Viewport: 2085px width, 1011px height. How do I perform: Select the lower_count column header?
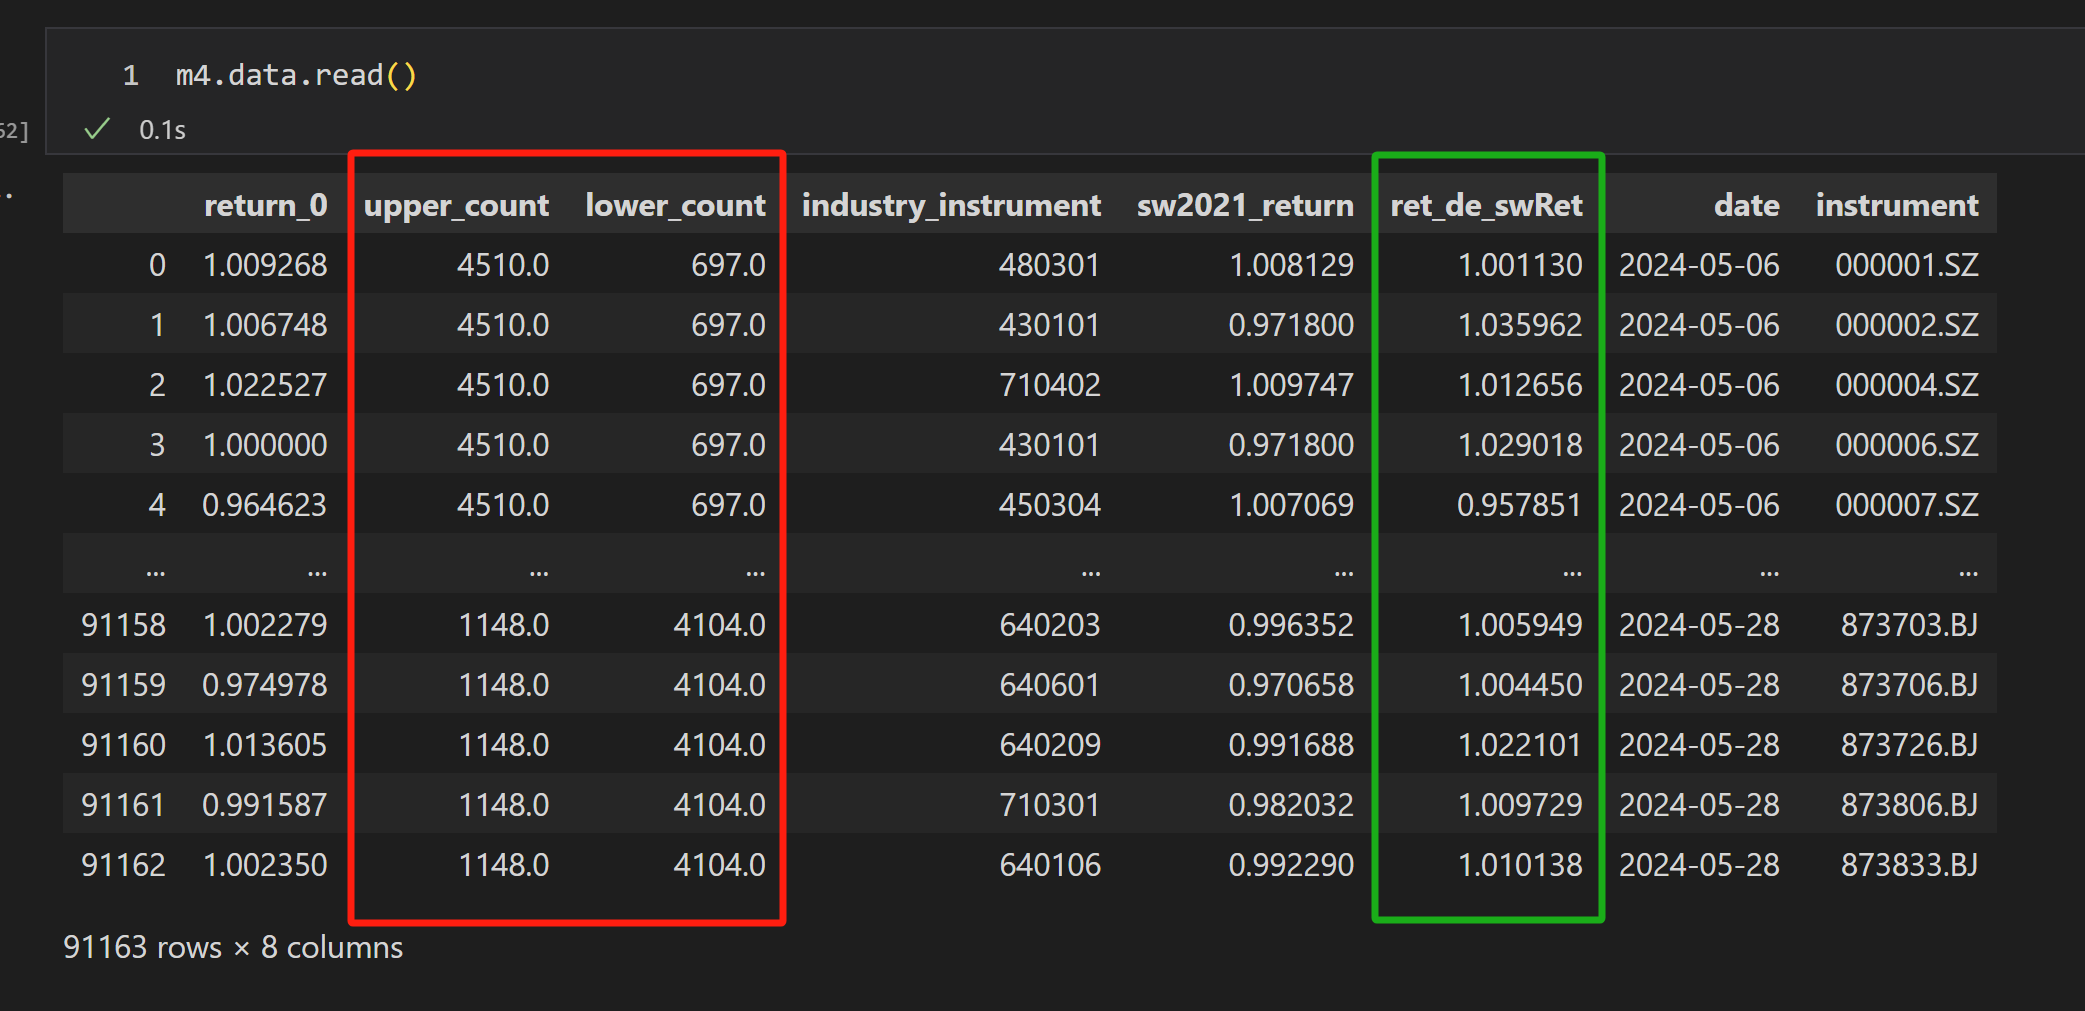tap(675, 205)
